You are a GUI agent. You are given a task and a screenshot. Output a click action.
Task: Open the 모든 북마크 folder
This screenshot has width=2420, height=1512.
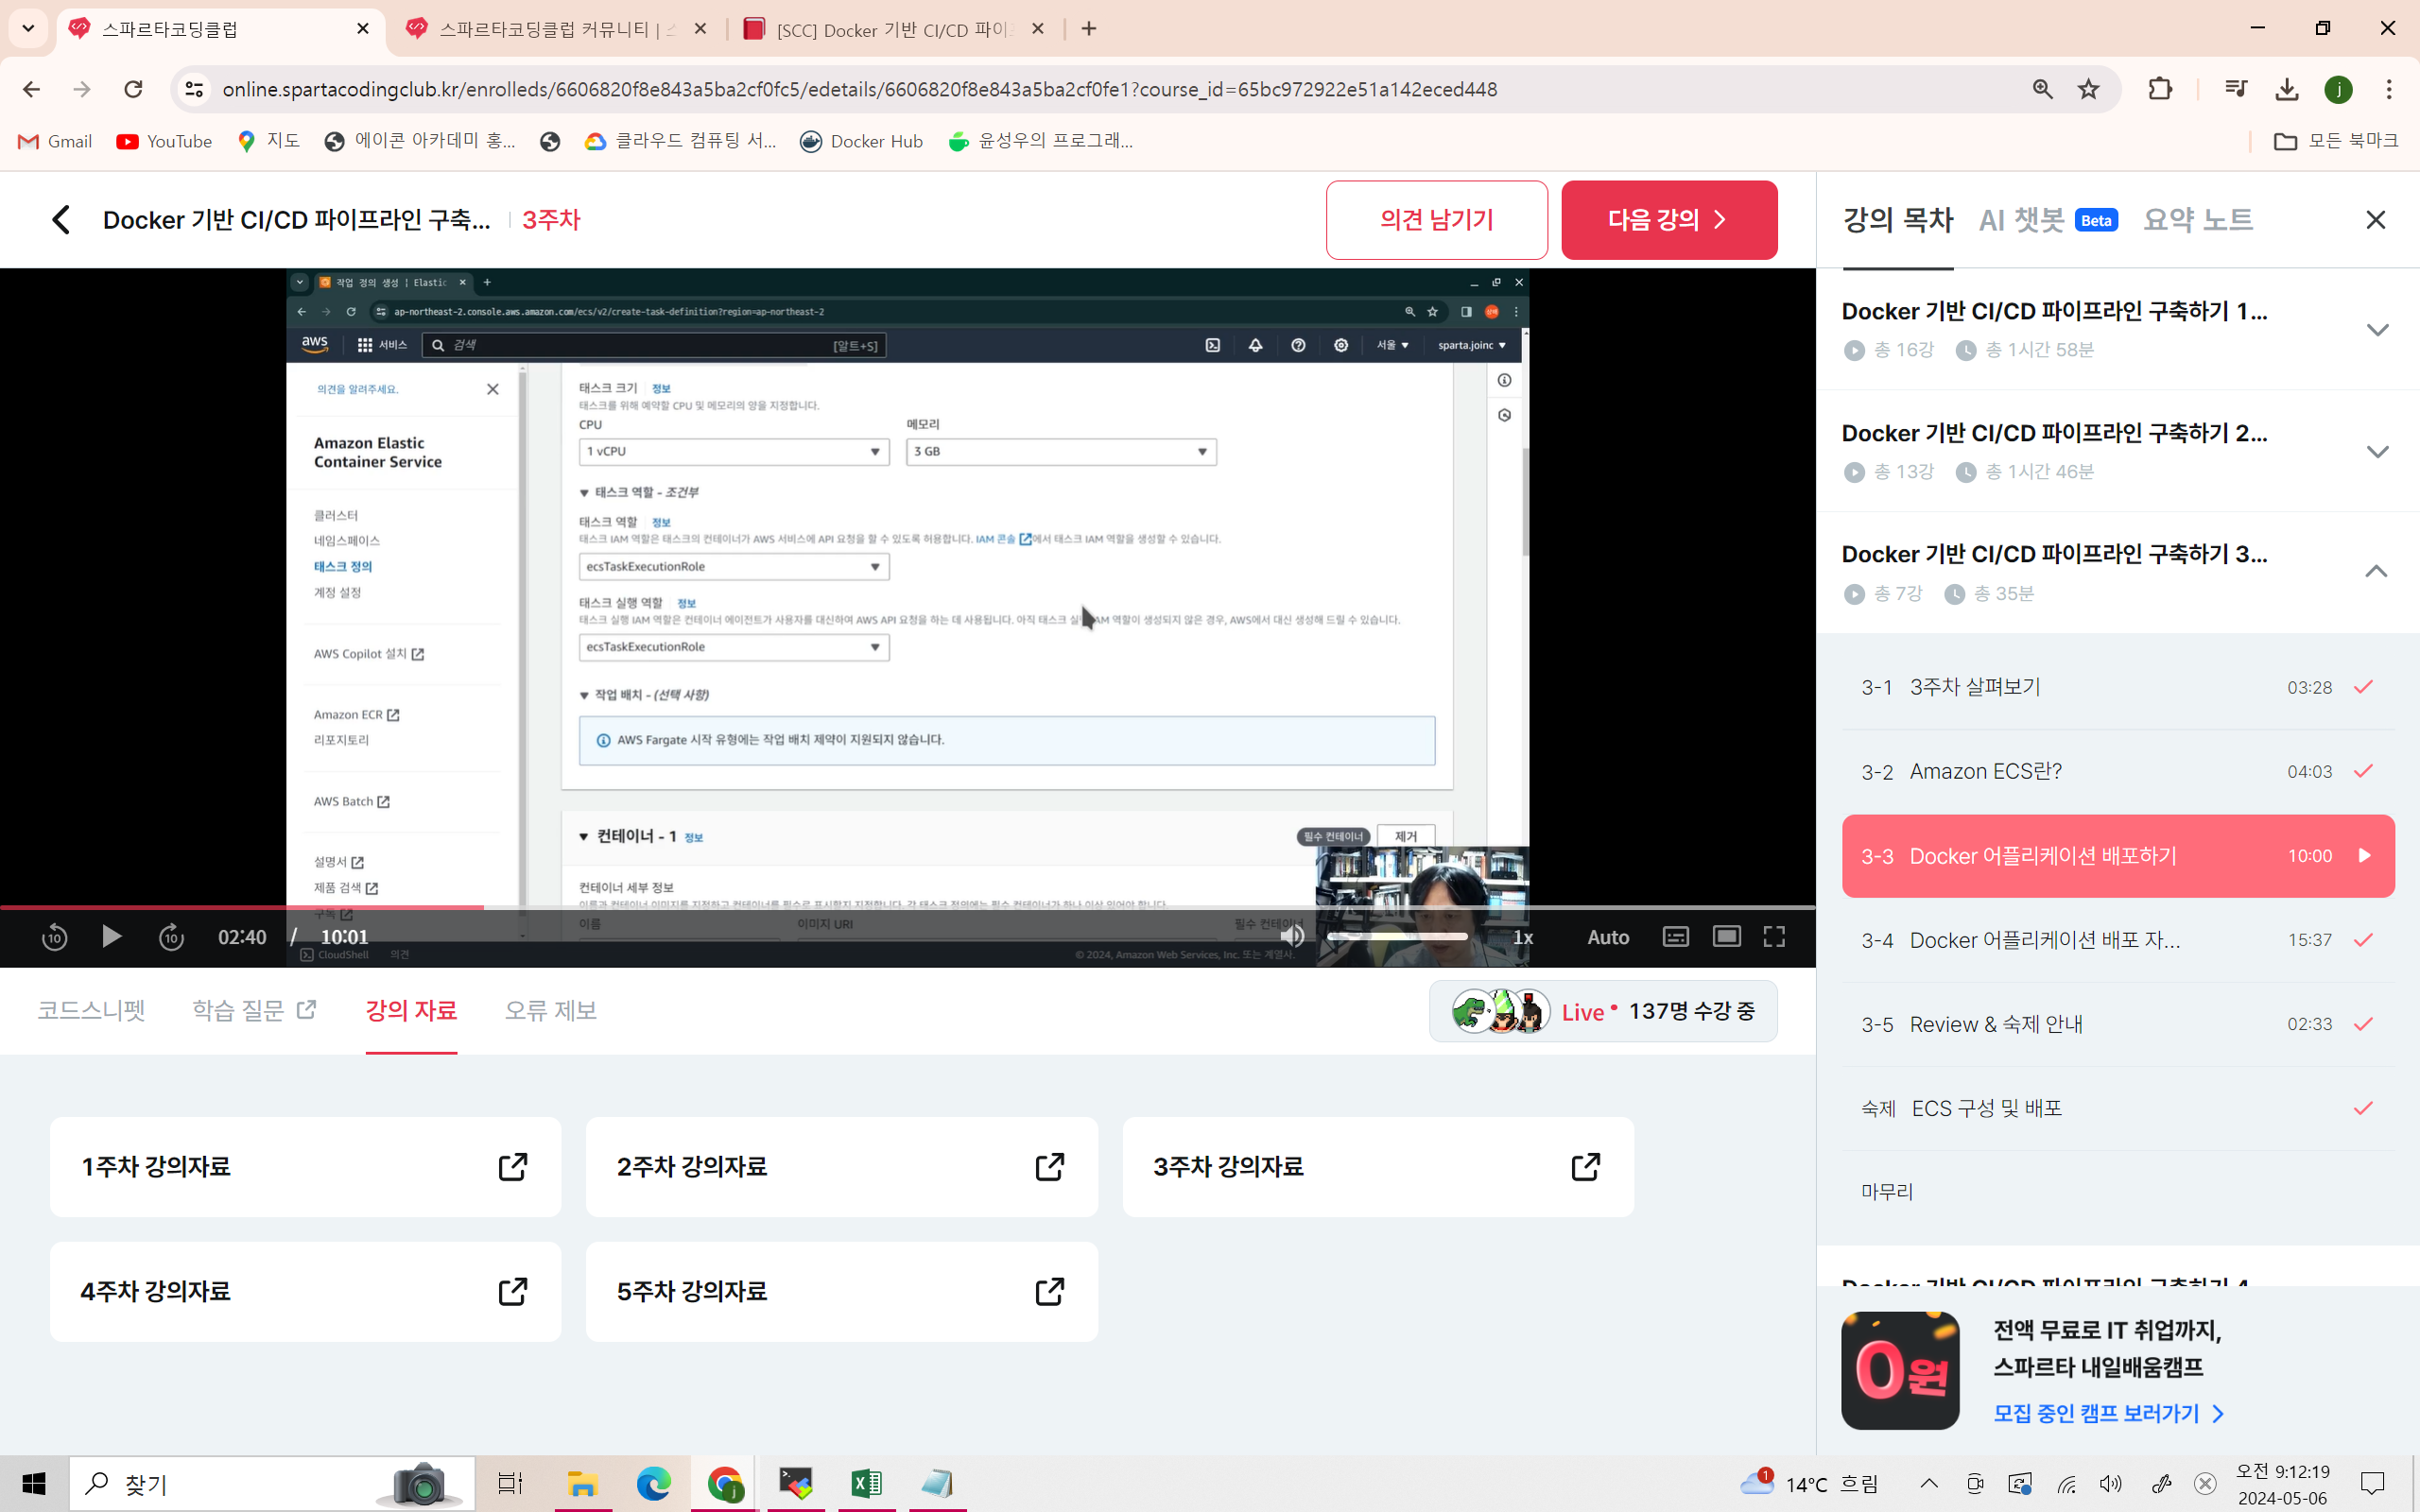click(2336, 141)
